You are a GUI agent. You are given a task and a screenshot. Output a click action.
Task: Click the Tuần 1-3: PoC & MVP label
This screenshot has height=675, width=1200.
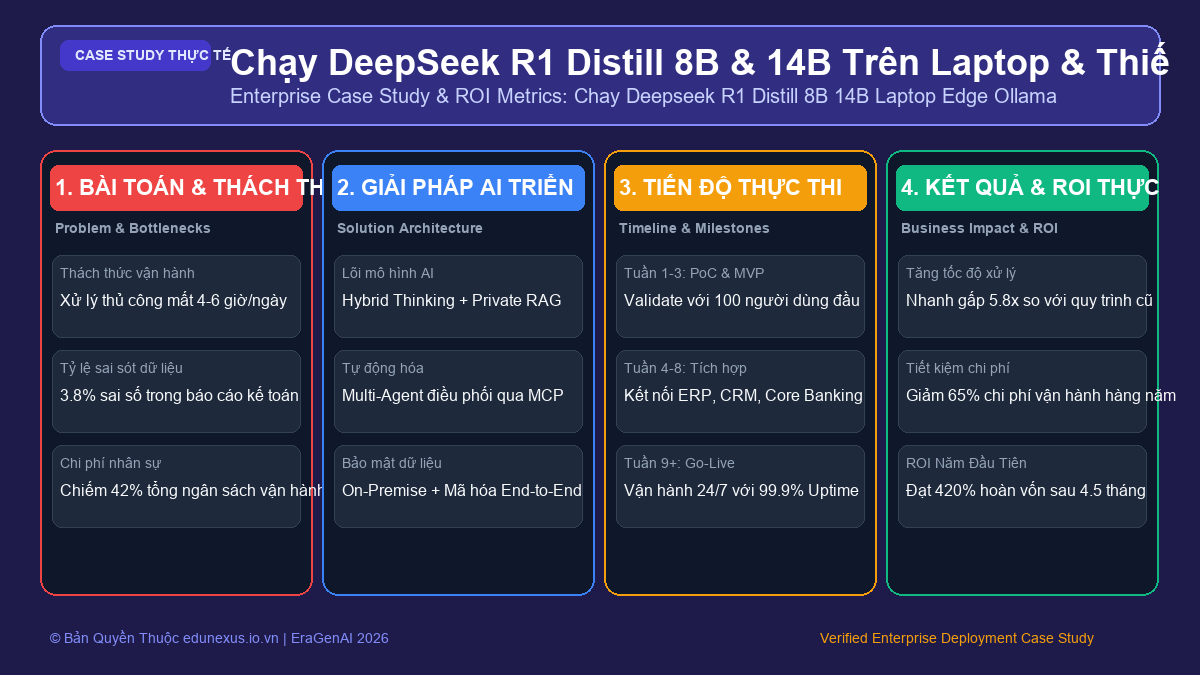click(x=694, y=273)
